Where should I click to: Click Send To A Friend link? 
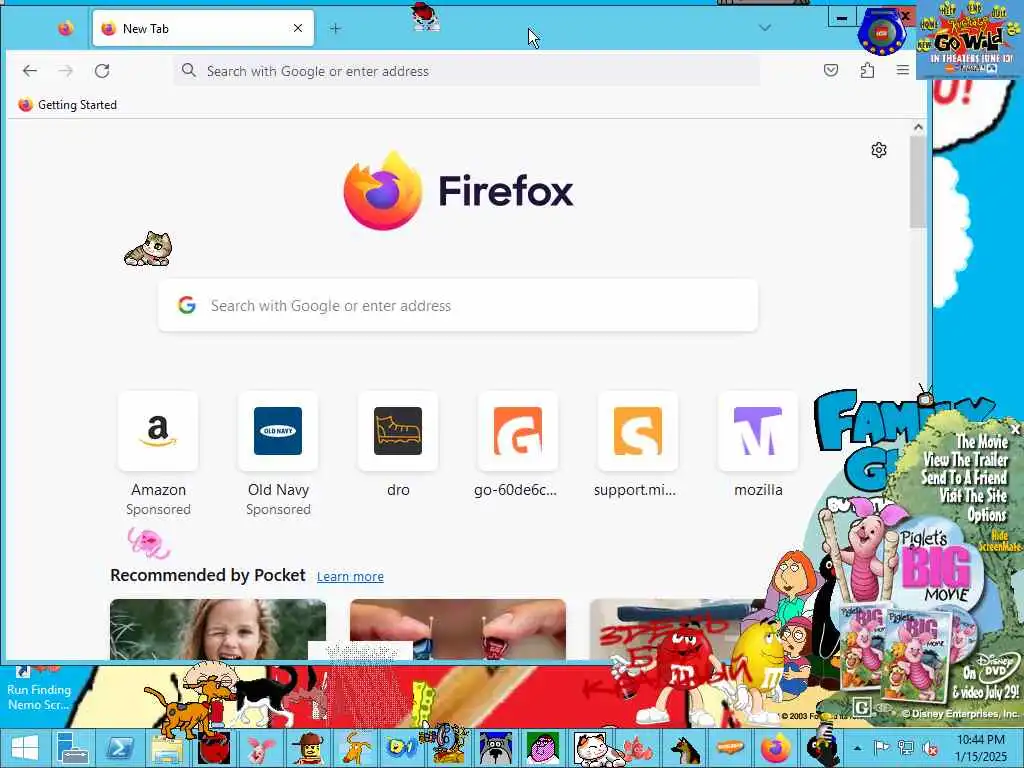964,478
